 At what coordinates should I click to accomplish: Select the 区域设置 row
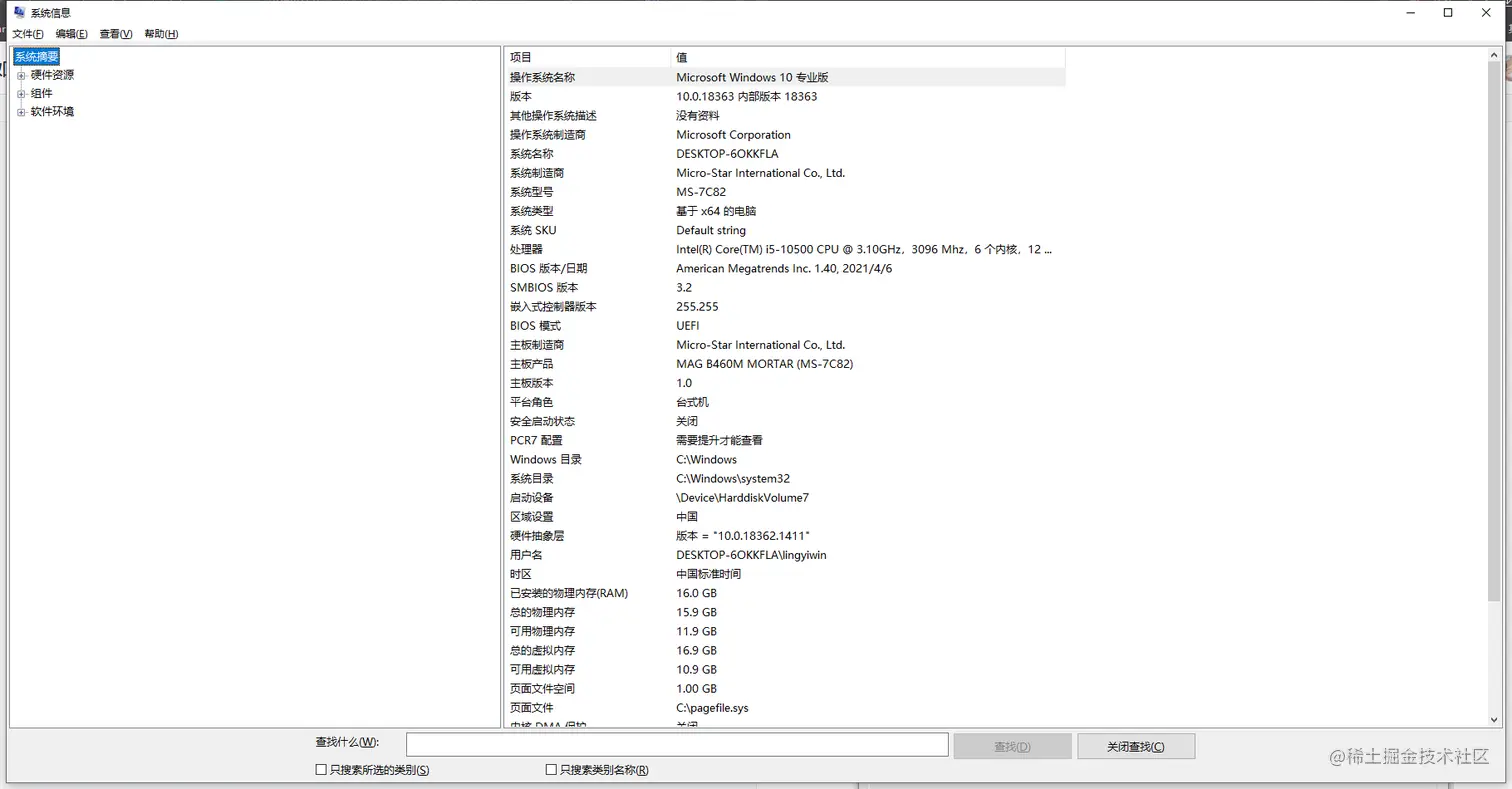785,516
